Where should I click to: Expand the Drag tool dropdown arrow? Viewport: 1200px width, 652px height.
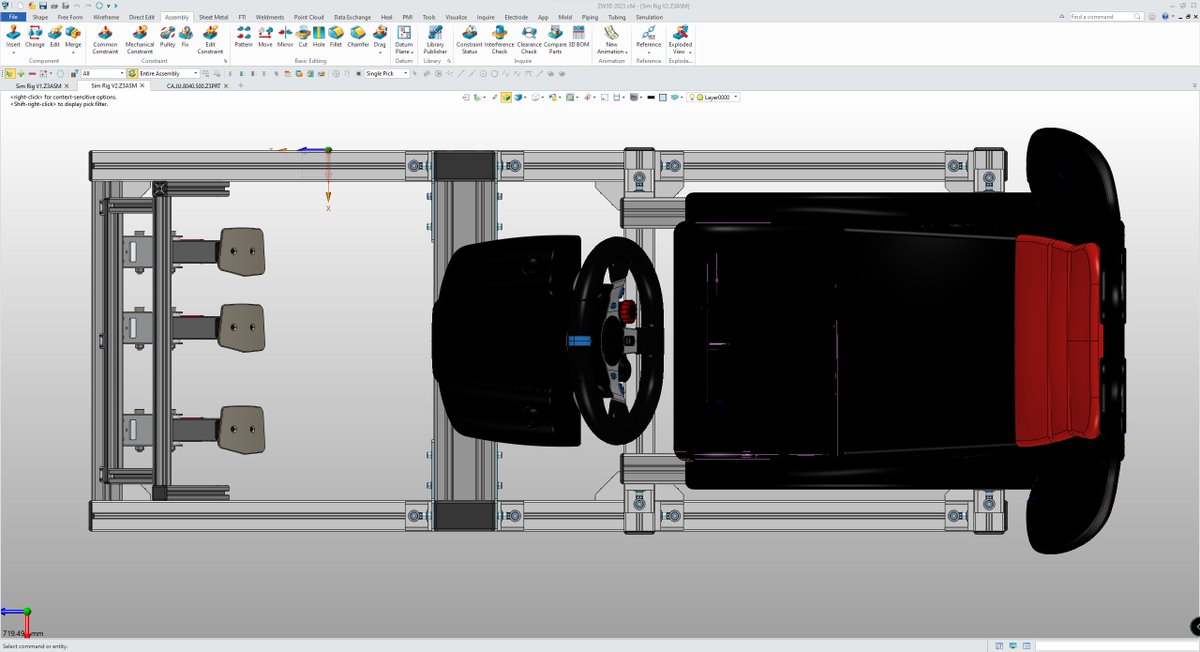point(380,52)
